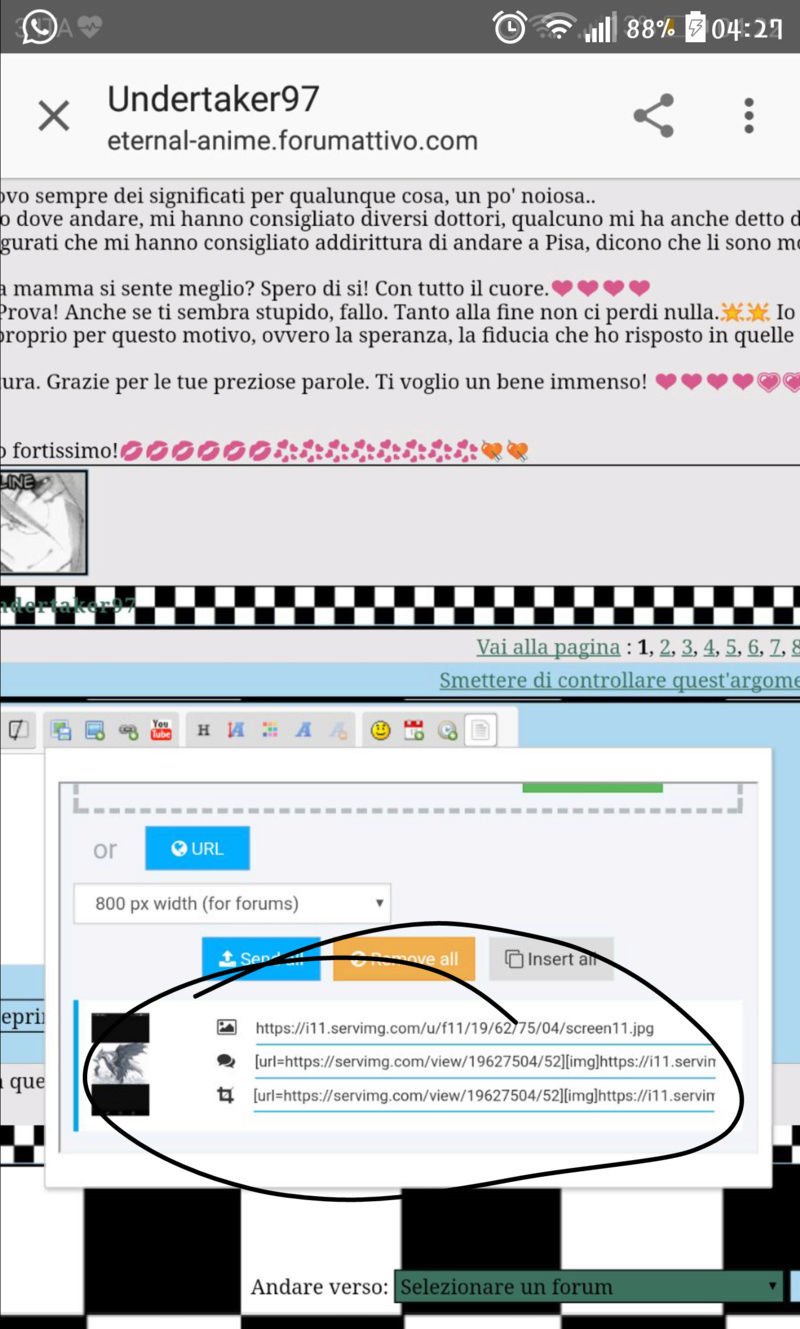The width and height of the screenshot is (800, 1329).
Task: Click the user avatar image under the post
Action: tap(43, 522)
